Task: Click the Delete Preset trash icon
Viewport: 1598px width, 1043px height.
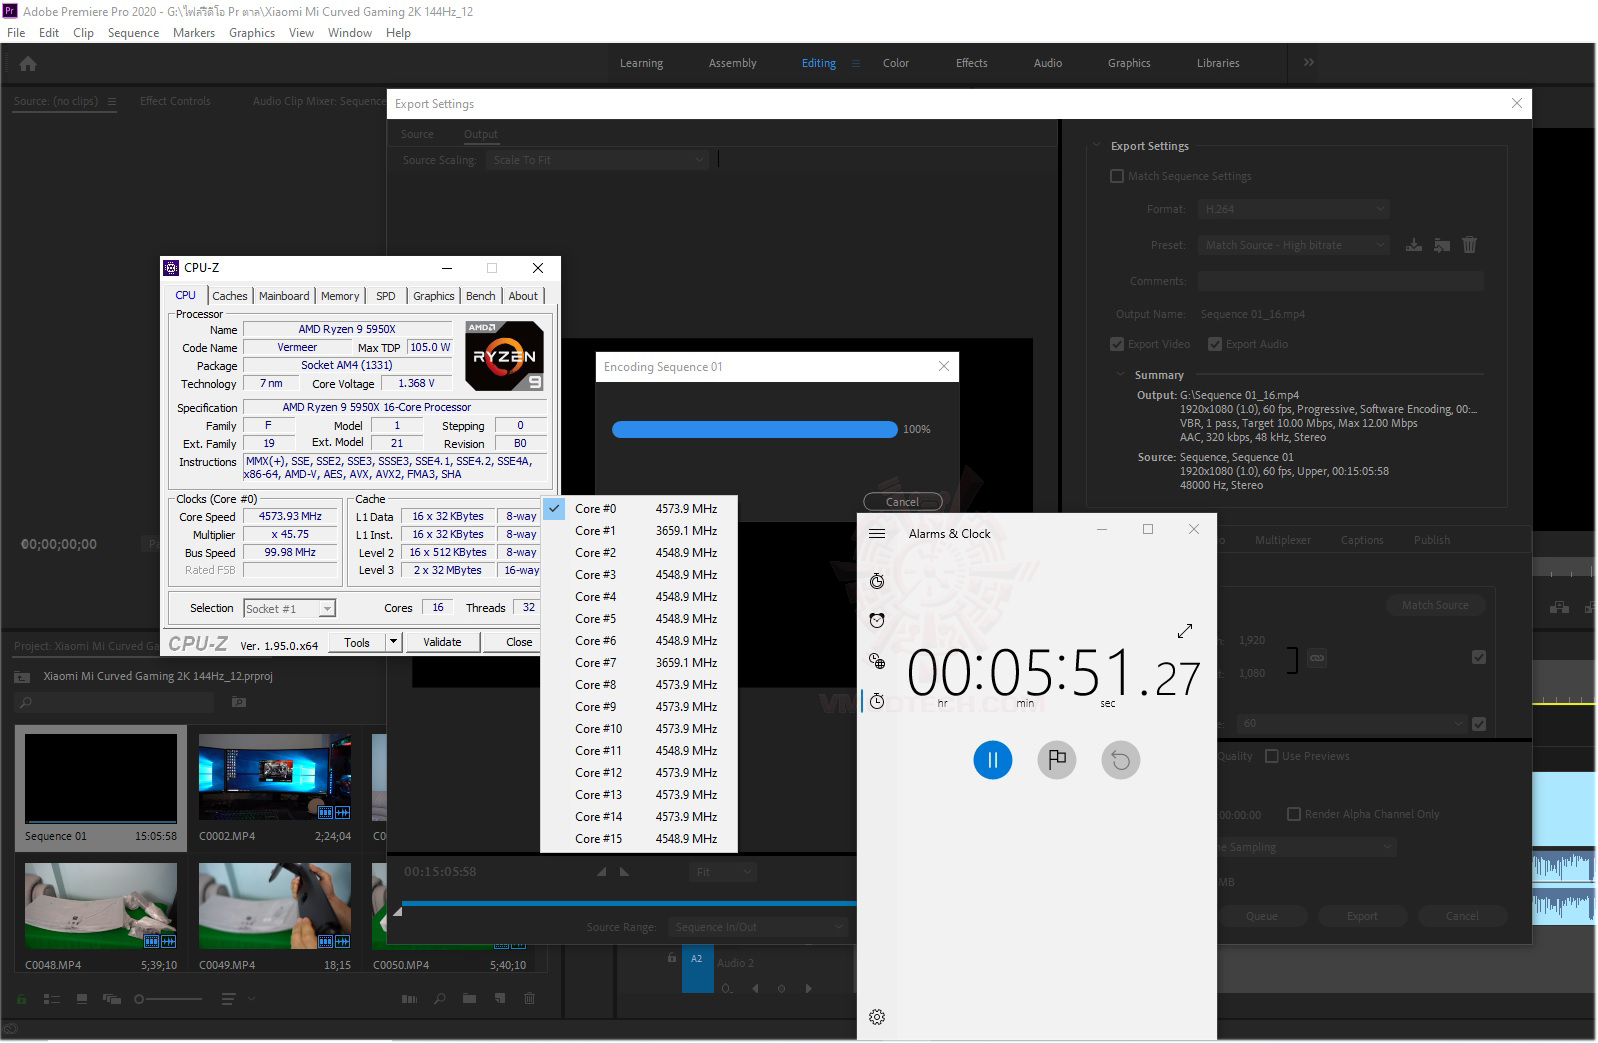Action: 1469,245
